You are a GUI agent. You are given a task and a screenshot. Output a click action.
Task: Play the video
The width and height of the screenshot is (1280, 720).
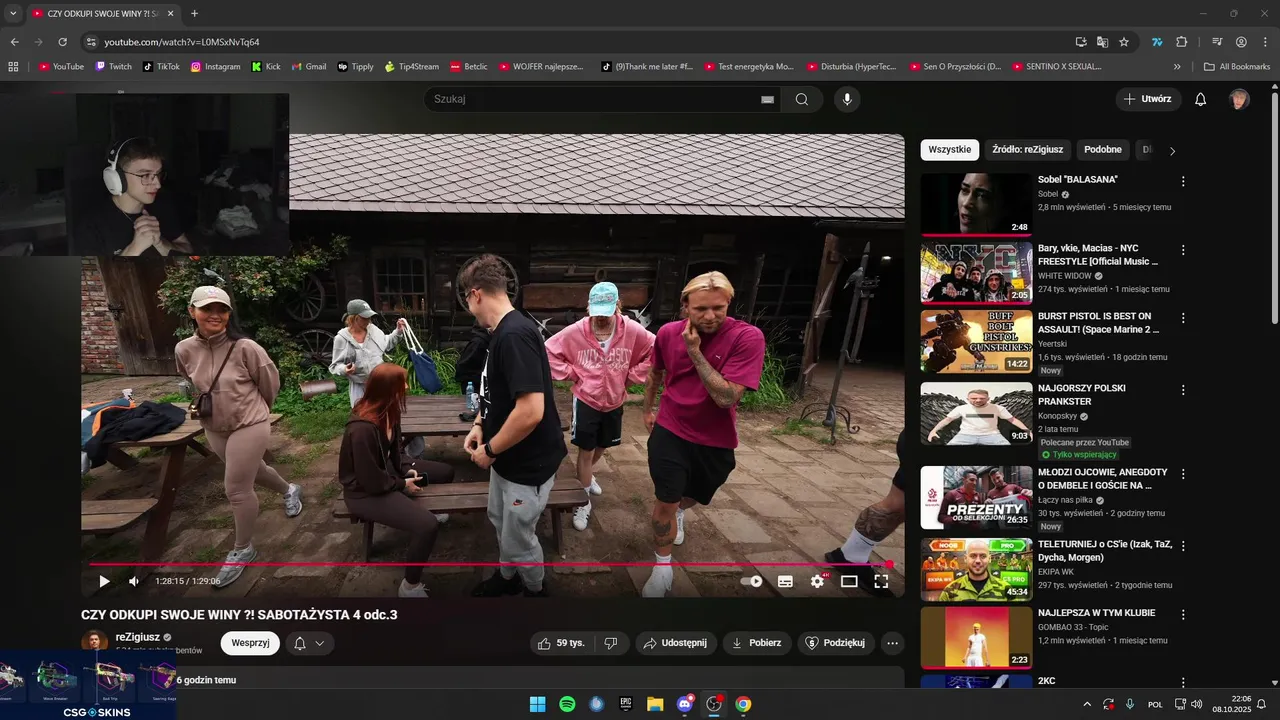coord(104,581)
